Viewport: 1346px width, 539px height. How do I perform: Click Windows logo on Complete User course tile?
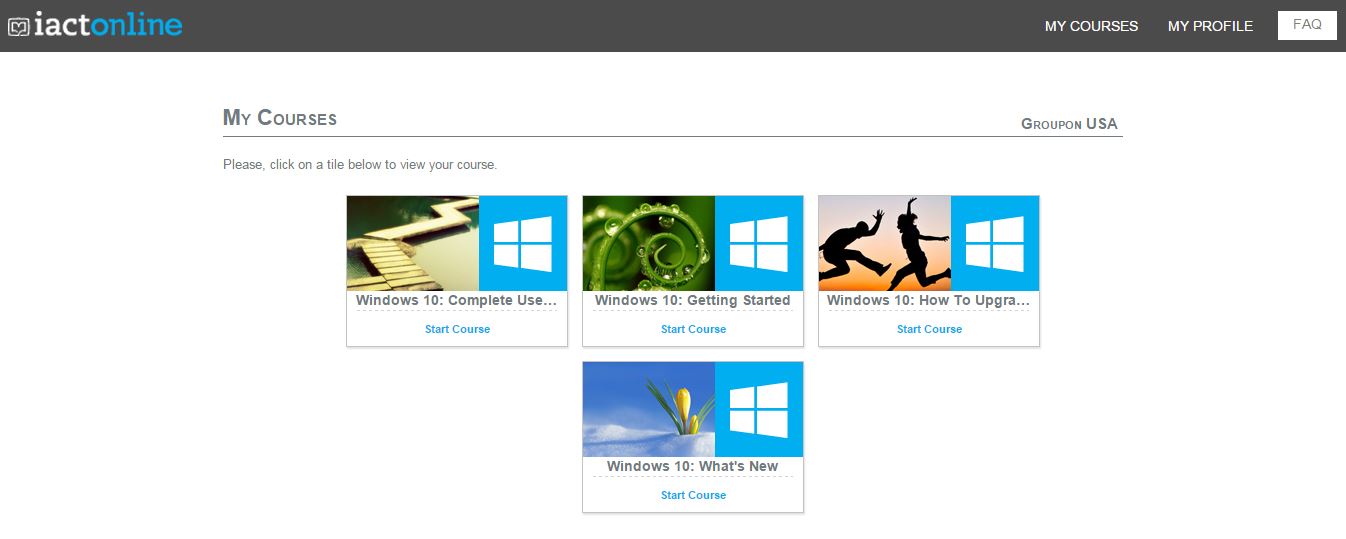coord(523,243)
